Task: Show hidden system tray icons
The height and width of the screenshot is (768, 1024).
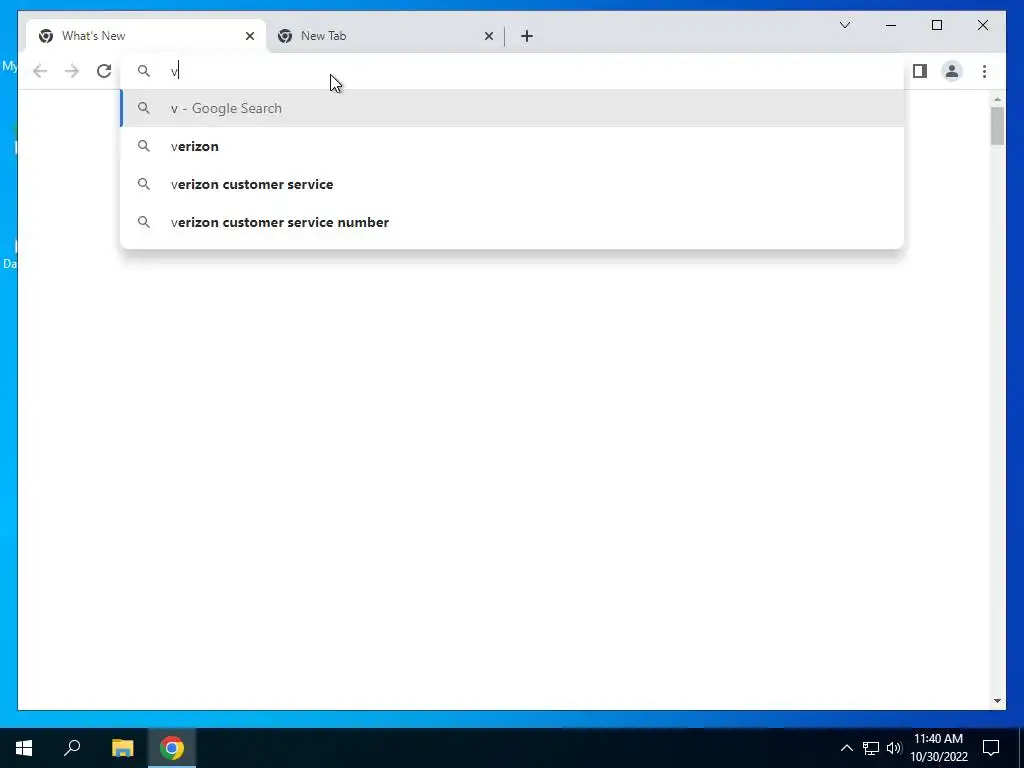Action: [846, 748]
